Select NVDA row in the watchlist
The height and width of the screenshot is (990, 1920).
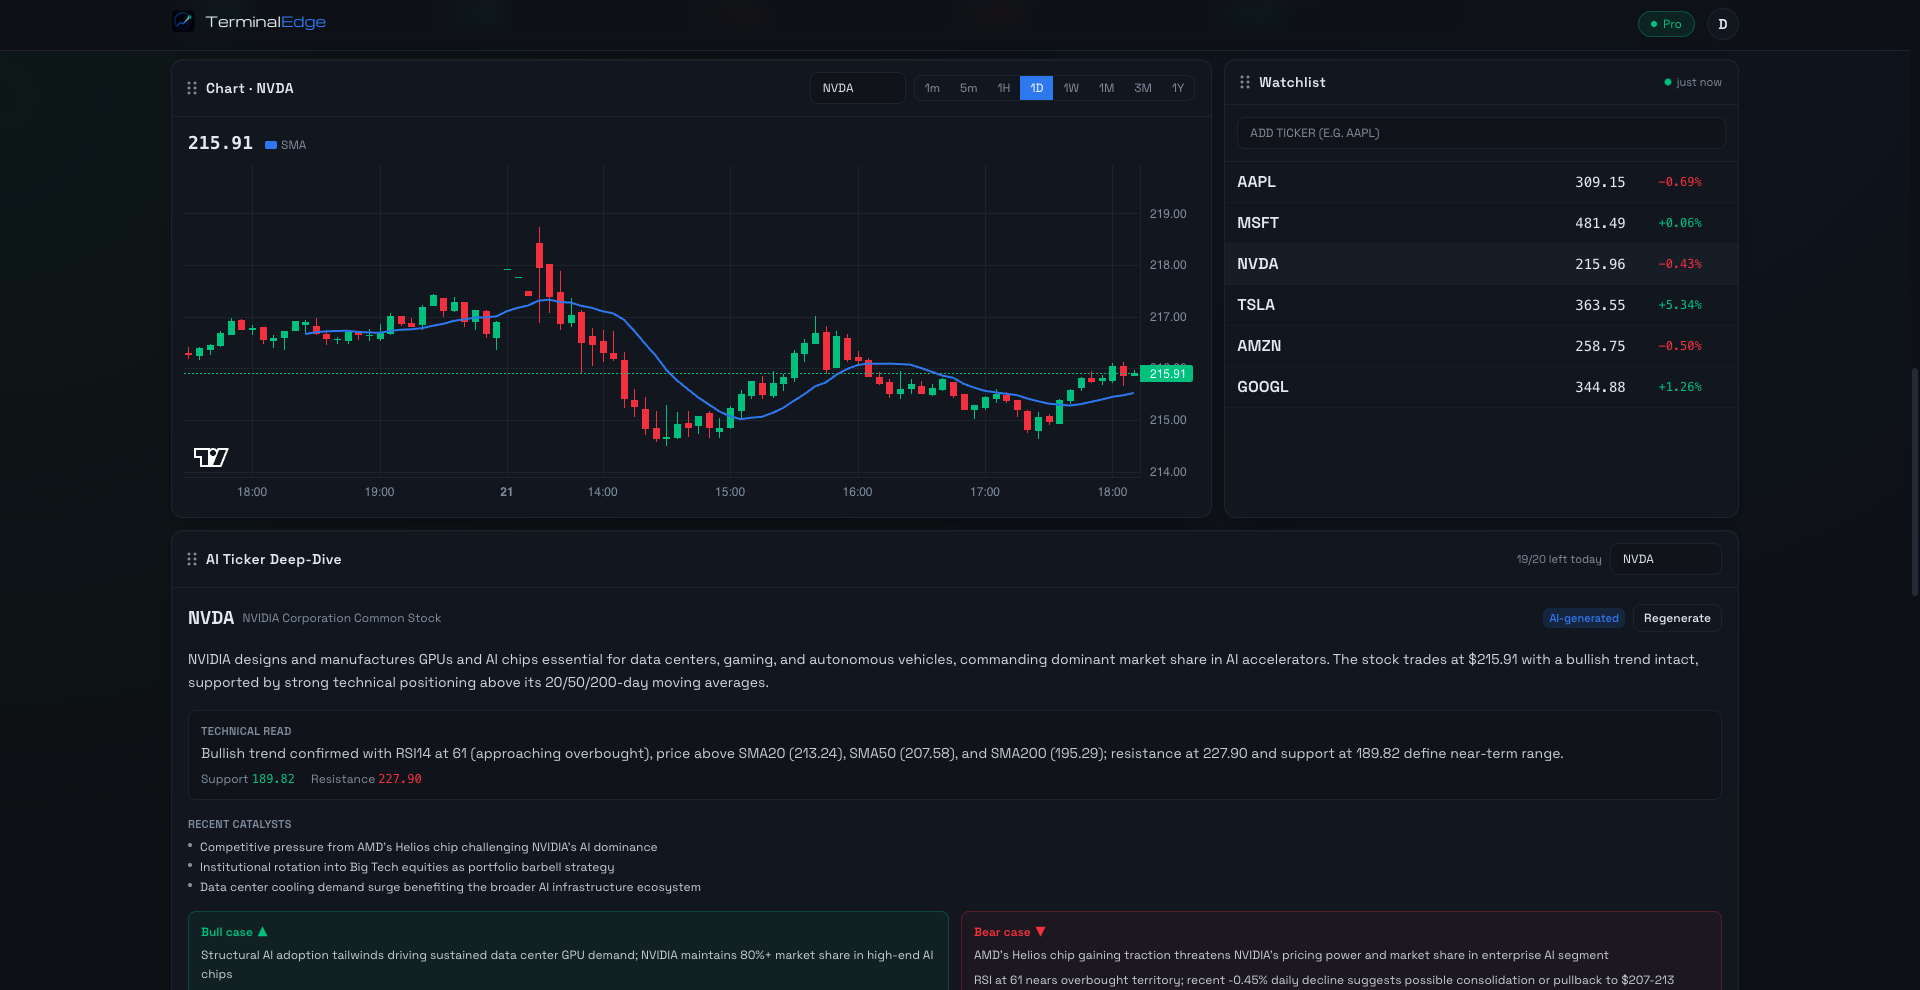1481,264
